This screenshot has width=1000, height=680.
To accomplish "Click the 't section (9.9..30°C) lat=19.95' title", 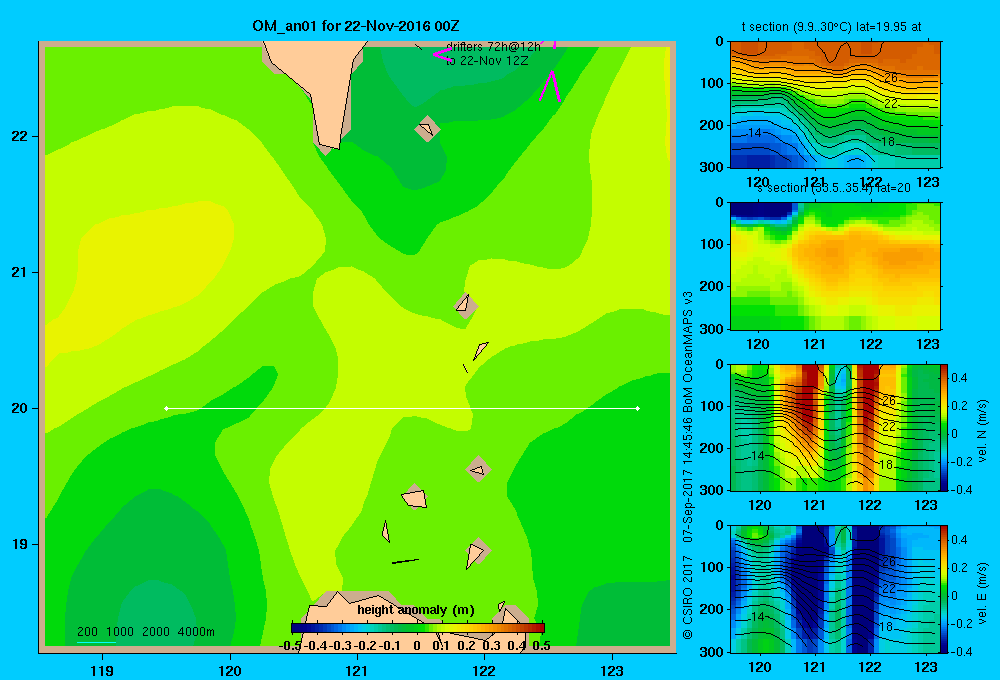I will point(831,27).
